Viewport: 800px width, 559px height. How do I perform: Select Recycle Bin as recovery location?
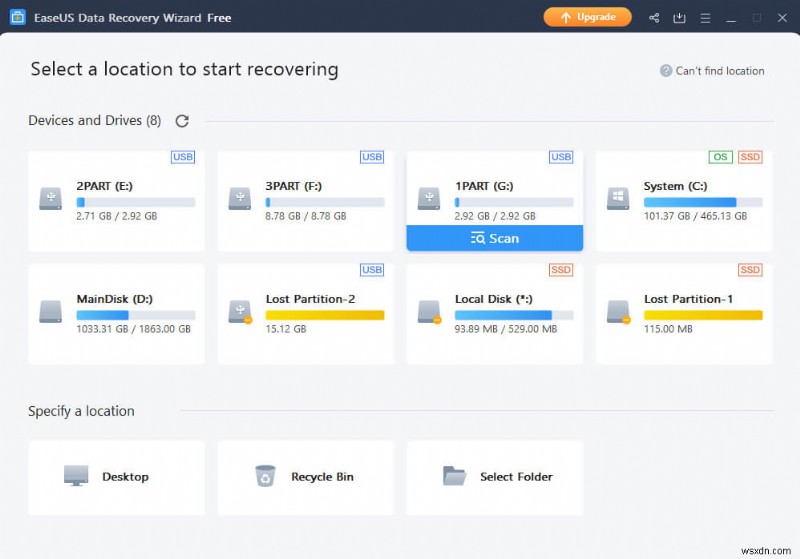305,477
